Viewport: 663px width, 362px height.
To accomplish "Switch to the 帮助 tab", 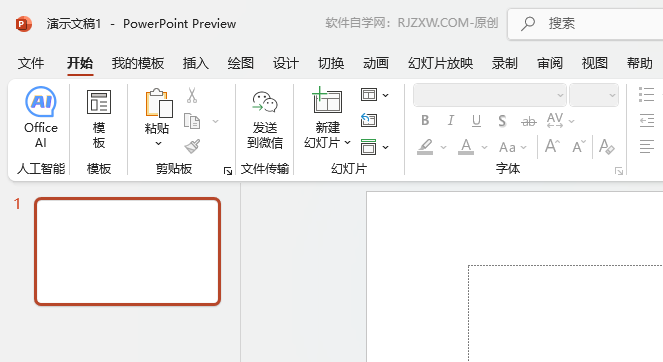I will point(640,63).
